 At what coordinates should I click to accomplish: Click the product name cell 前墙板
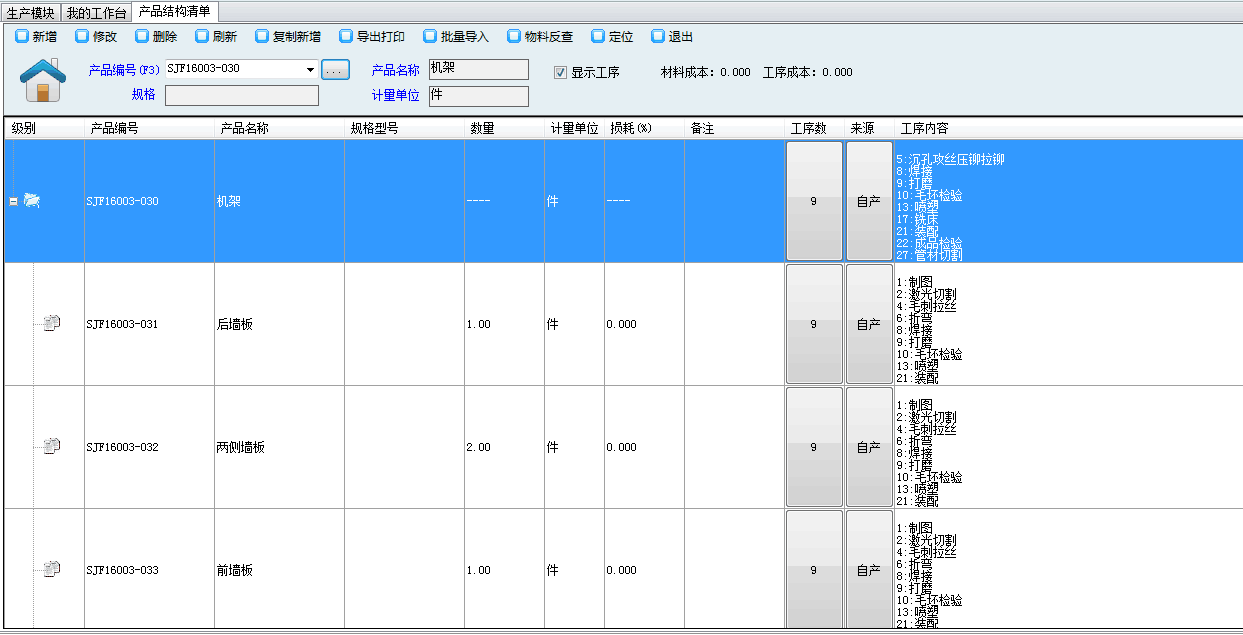coord(280,570)
